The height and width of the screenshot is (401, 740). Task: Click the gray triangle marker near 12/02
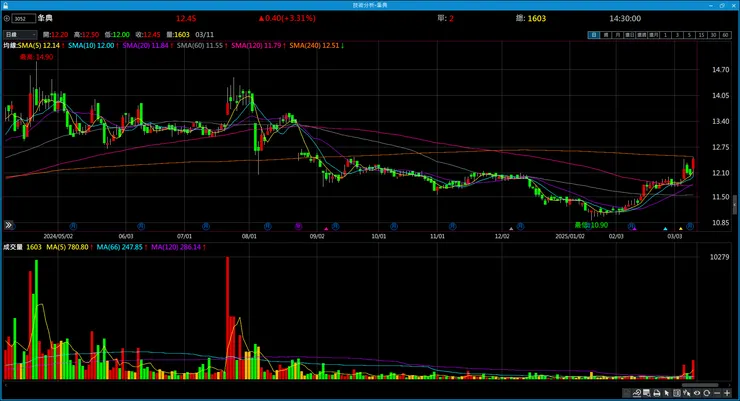coord(511,229)
